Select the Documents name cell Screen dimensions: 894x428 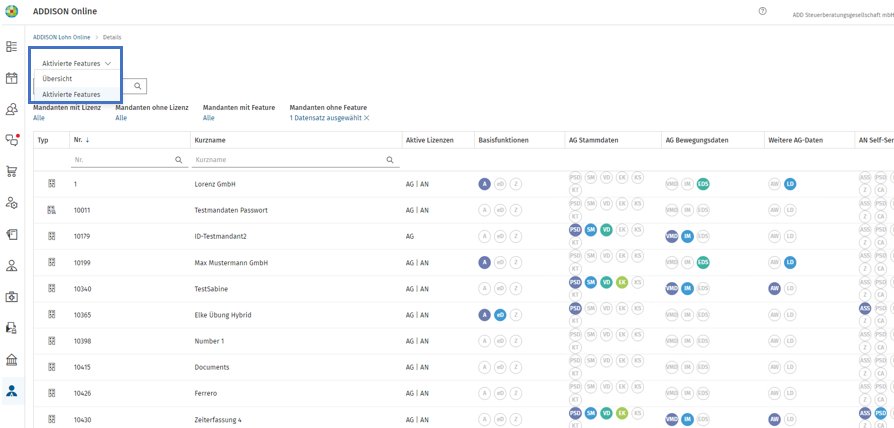212,367
